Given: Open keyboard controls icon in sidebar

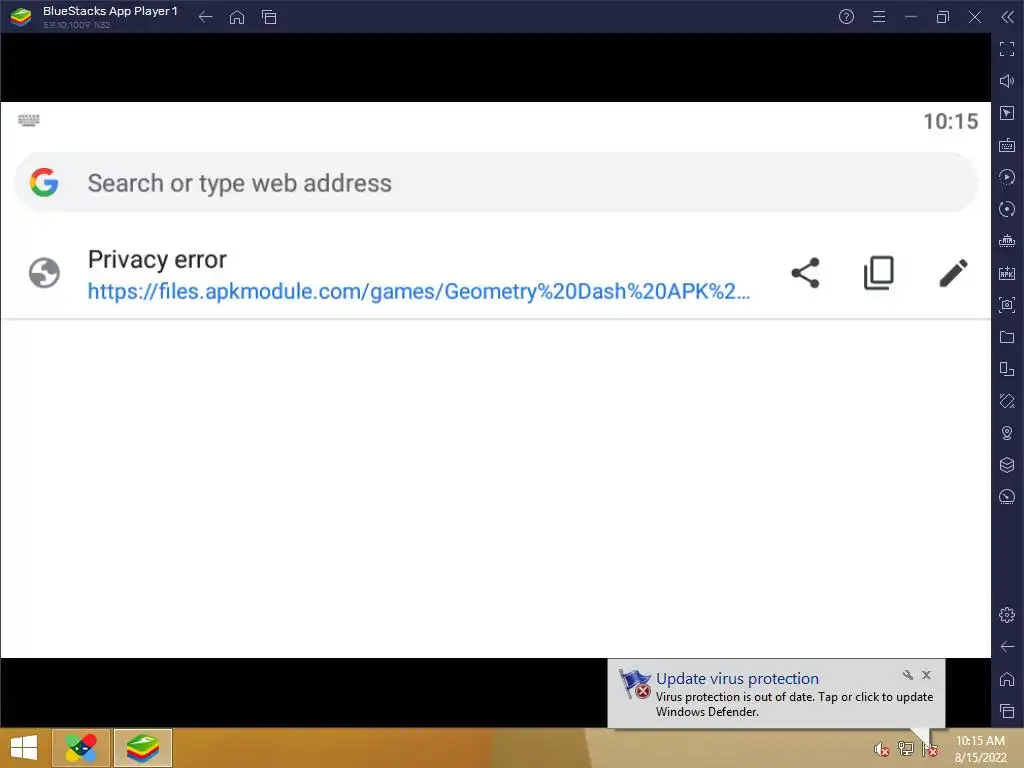Looking at the screenshot, I should point(1007,145).
